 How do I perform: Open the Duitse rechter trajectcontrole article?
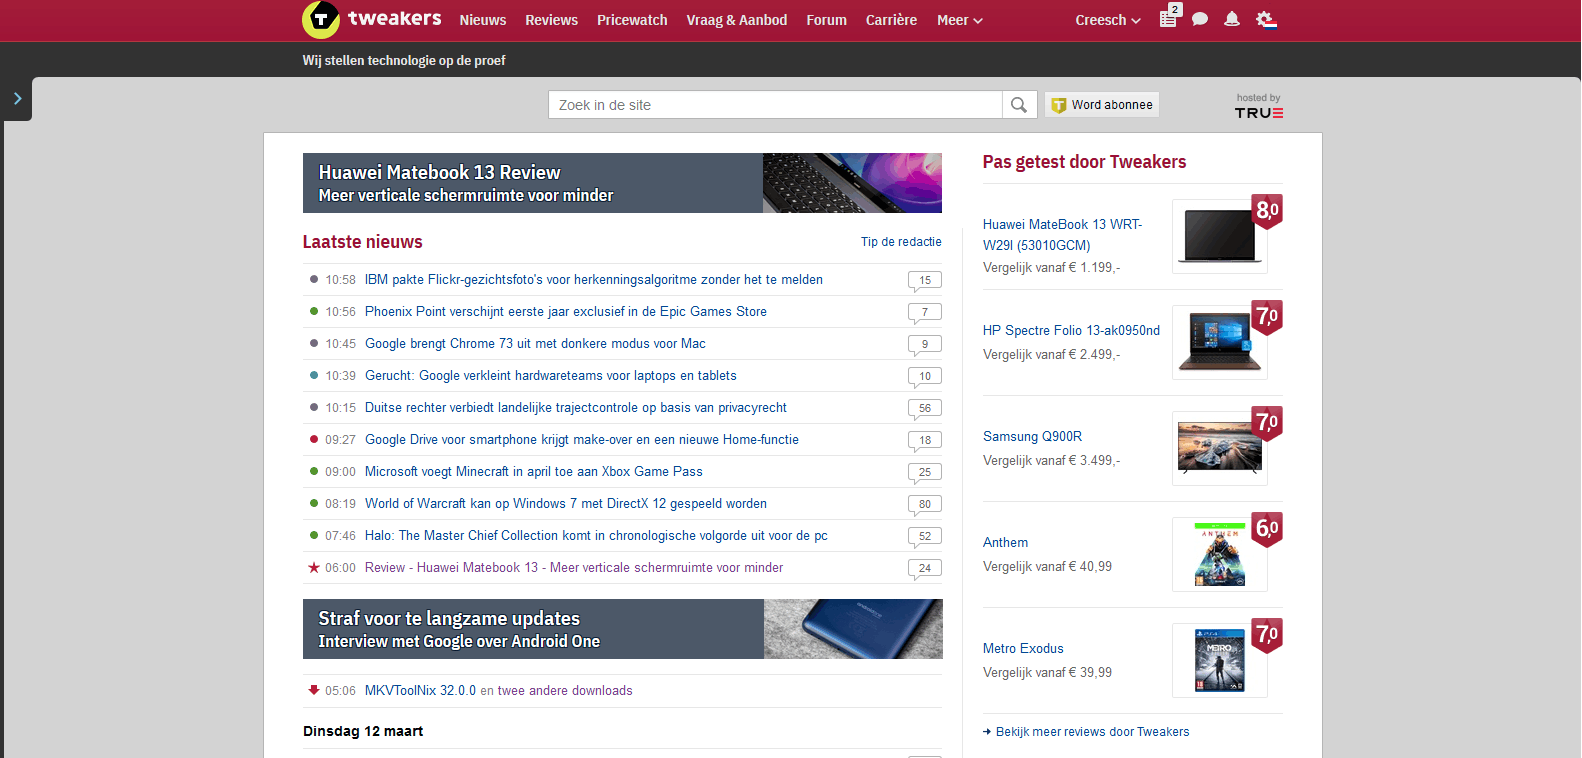pyautogui.click(x=576, y=408)
